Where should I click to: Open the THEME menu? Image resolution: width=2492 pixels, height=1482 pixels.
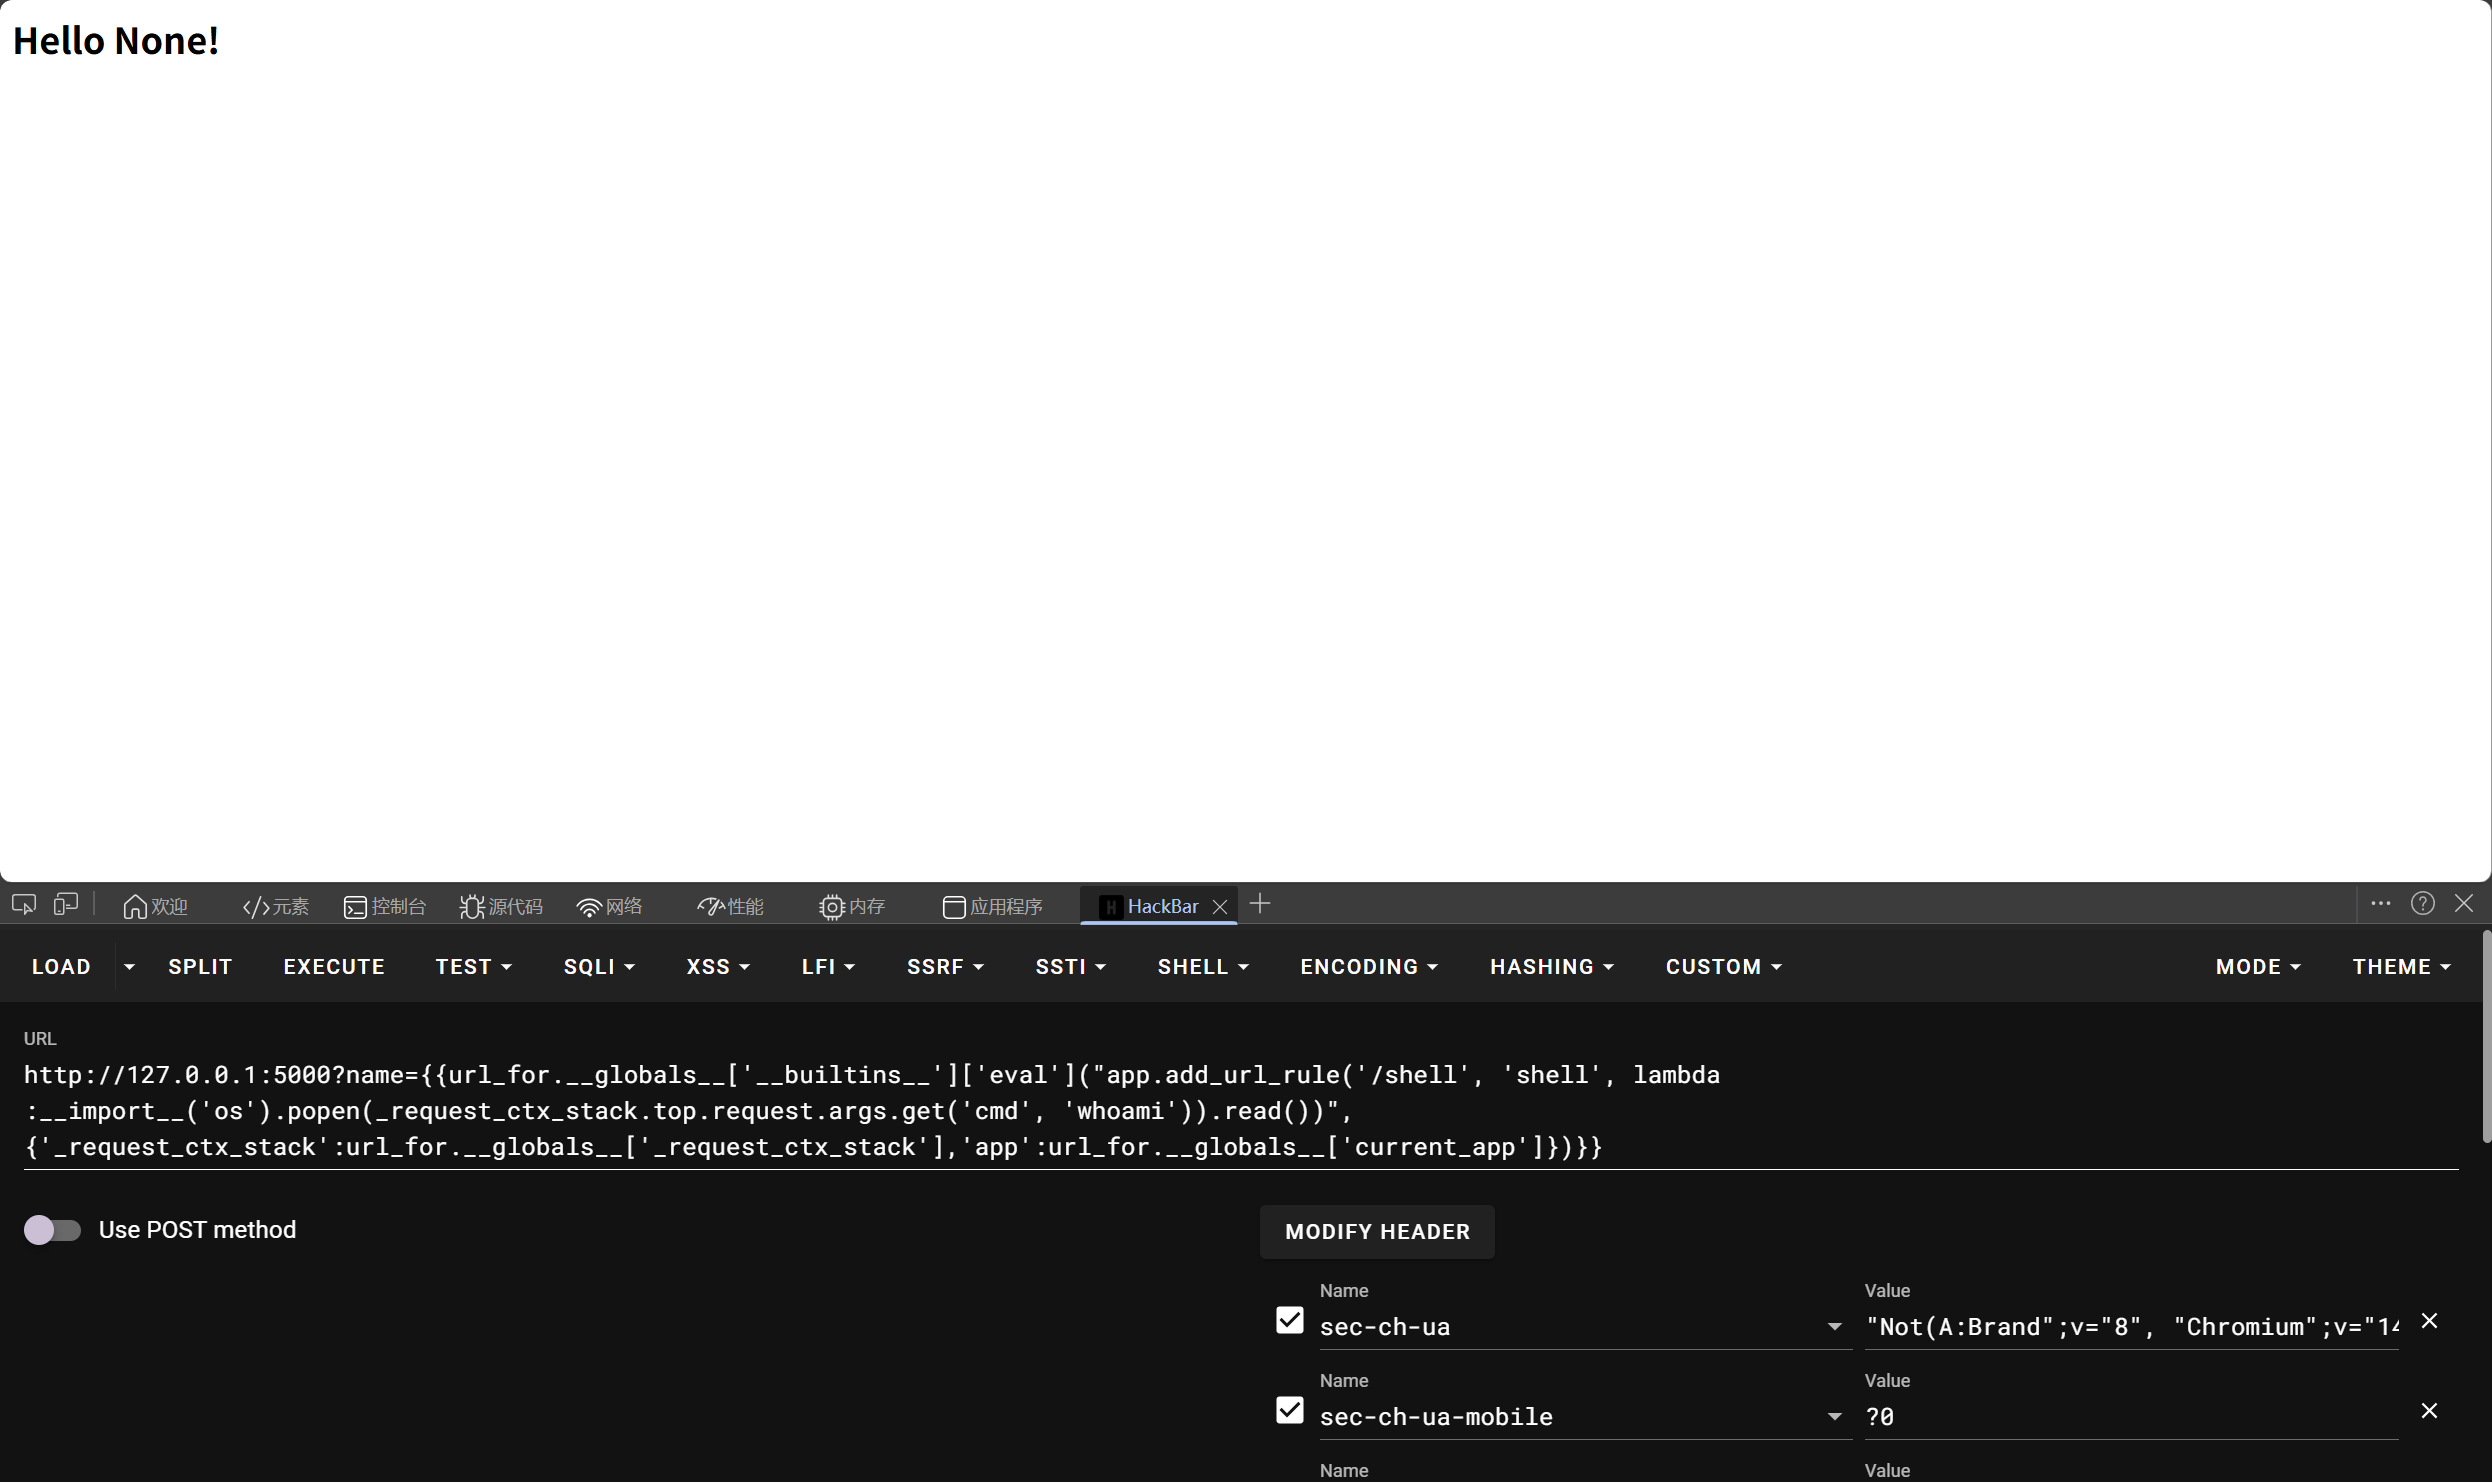[x=2401, y=967]
